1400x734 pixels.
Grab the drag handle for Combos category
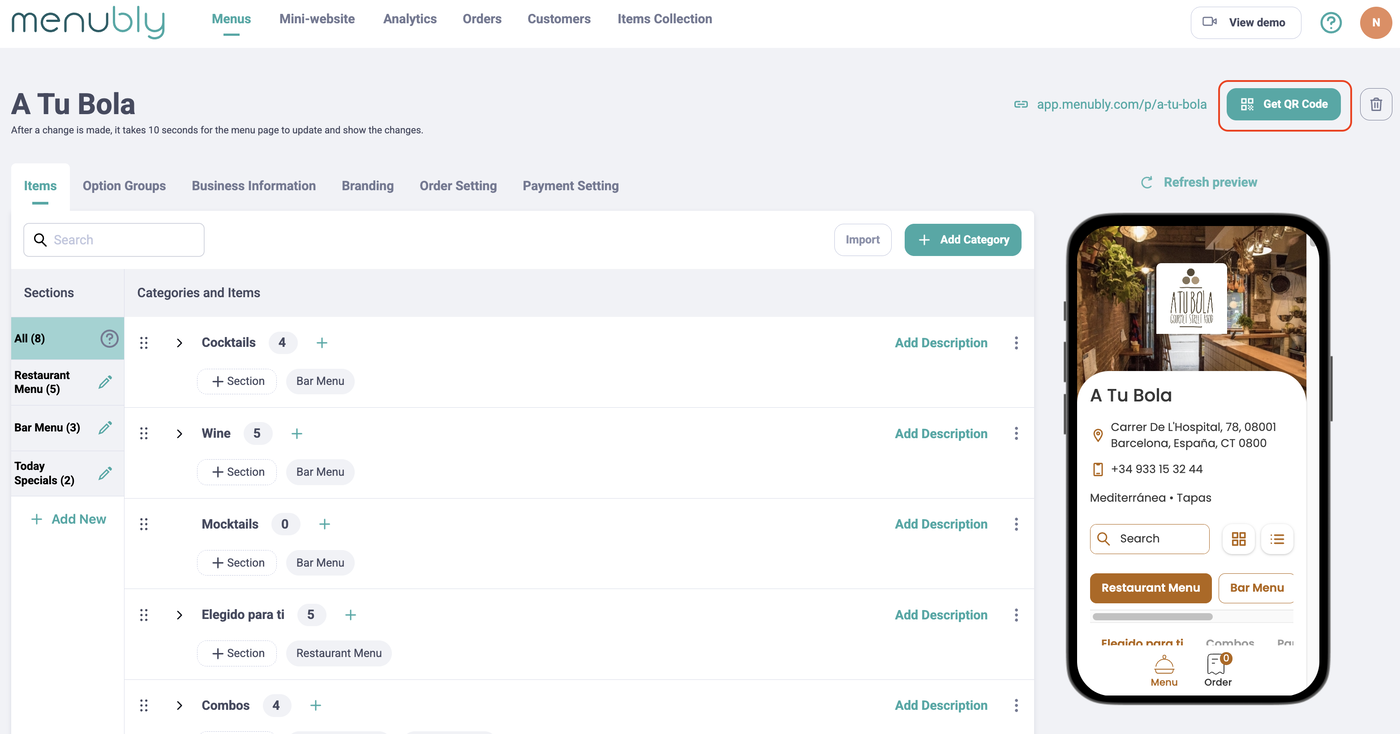point(144,706)
